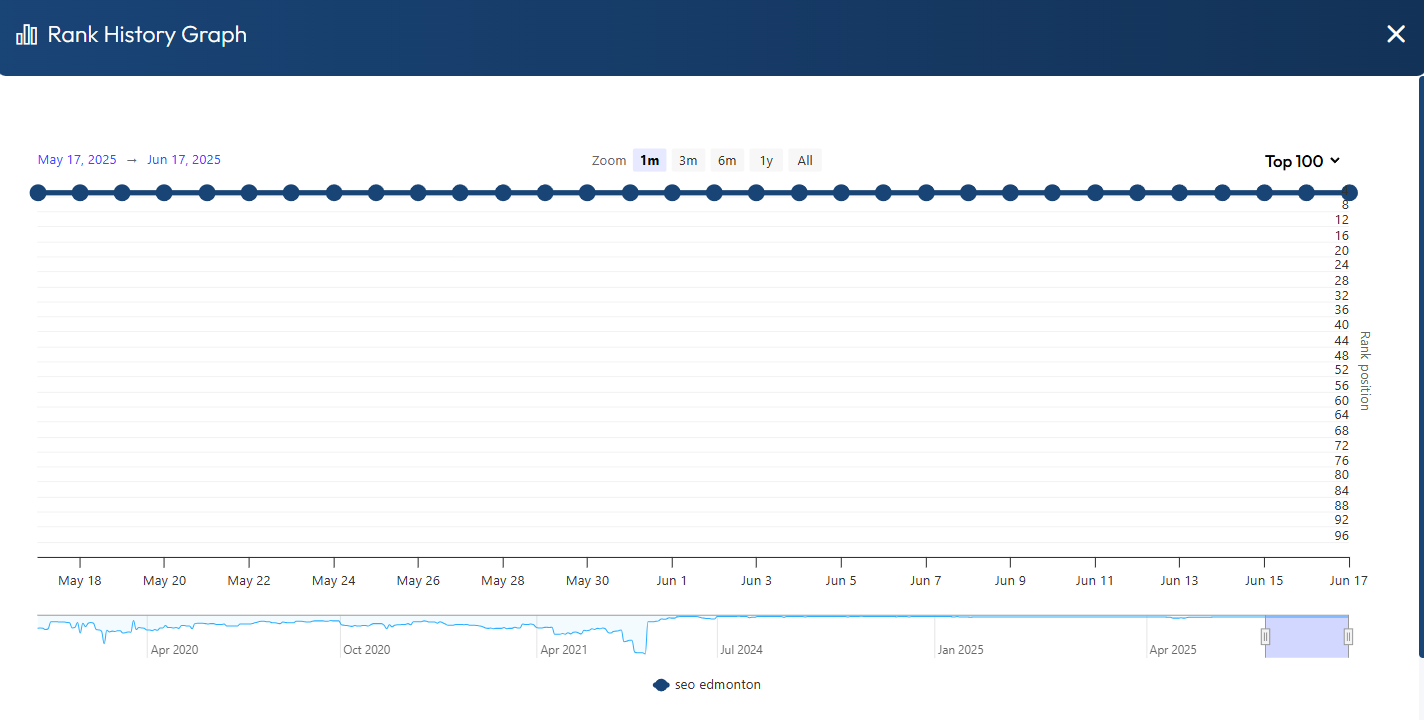Click the 20 rank axis label
This screenshot has height=720, width=1424.
(1342, 251)
